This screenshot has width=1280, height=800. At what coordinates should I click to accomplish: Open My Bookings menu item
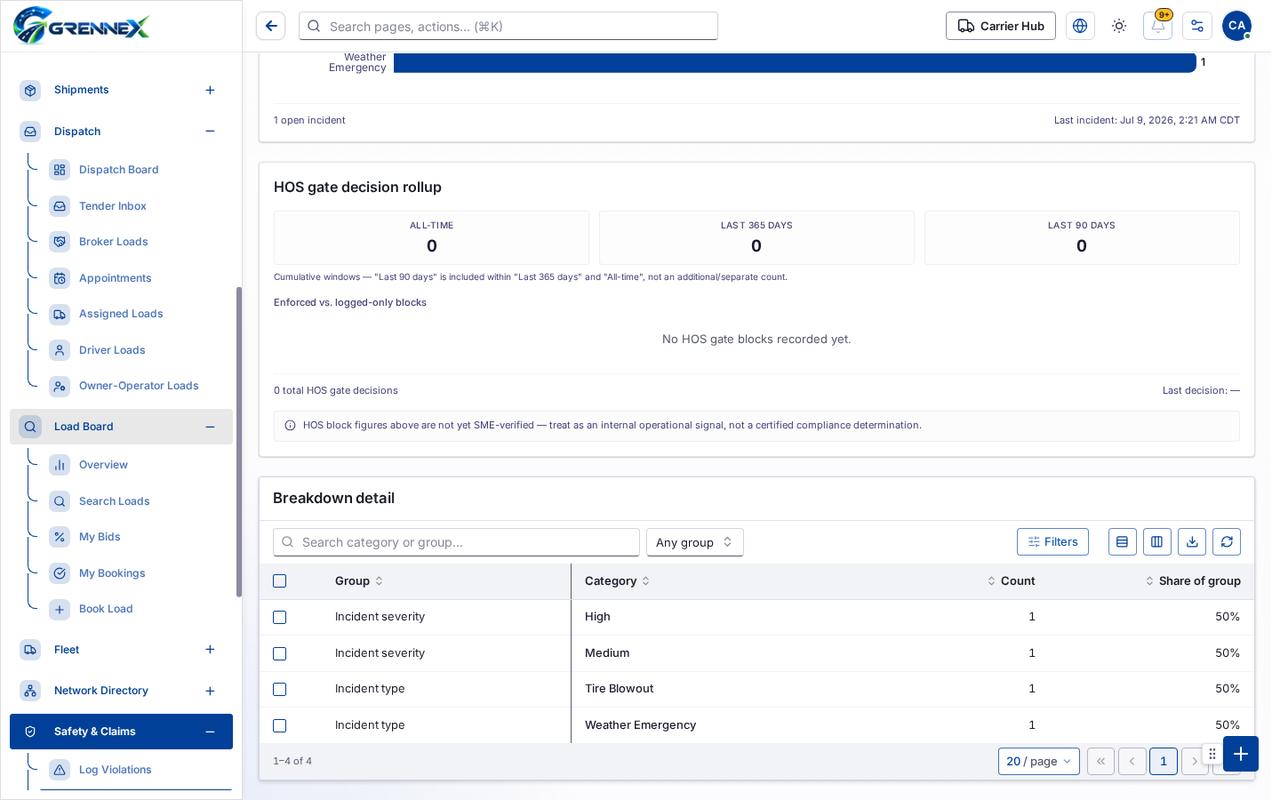112,573
